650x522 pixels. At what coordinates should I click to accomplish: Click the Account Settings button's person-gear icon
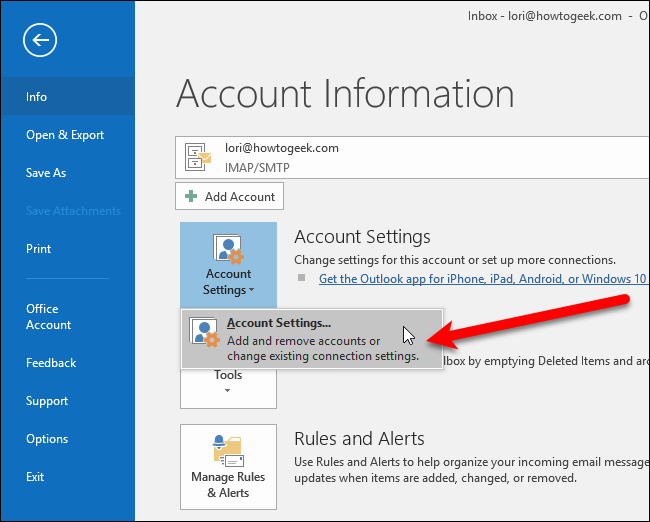228,249
